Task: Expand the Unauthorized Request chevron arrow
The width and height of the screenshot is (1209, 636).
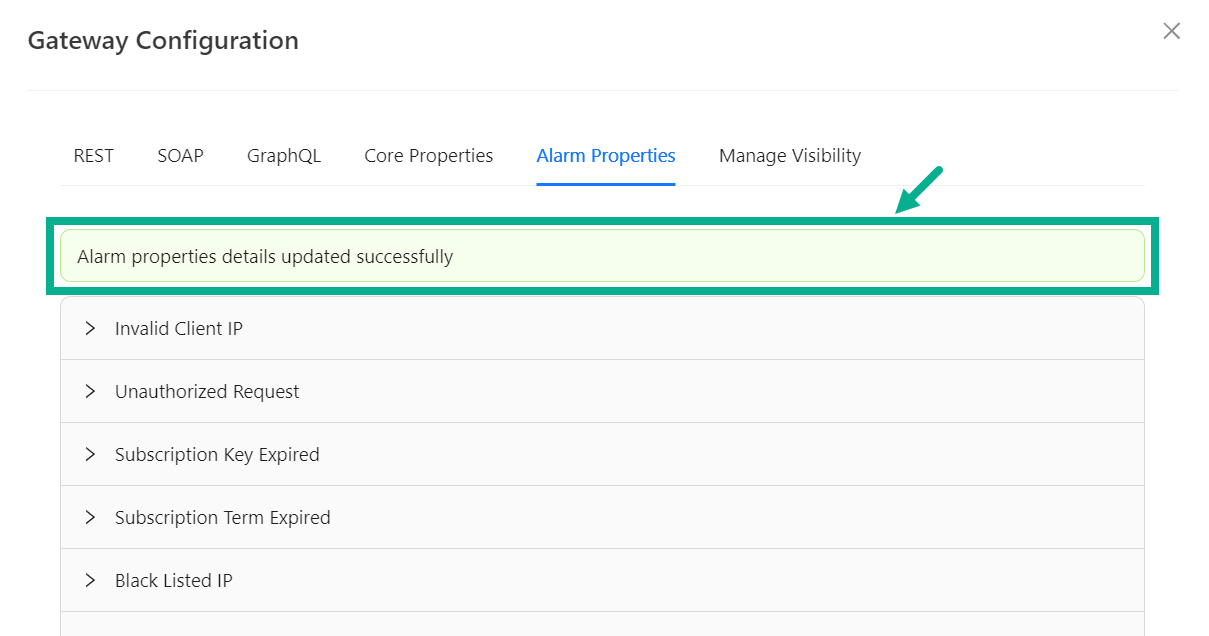Action: pyautogui.click(x=90, y=391)
